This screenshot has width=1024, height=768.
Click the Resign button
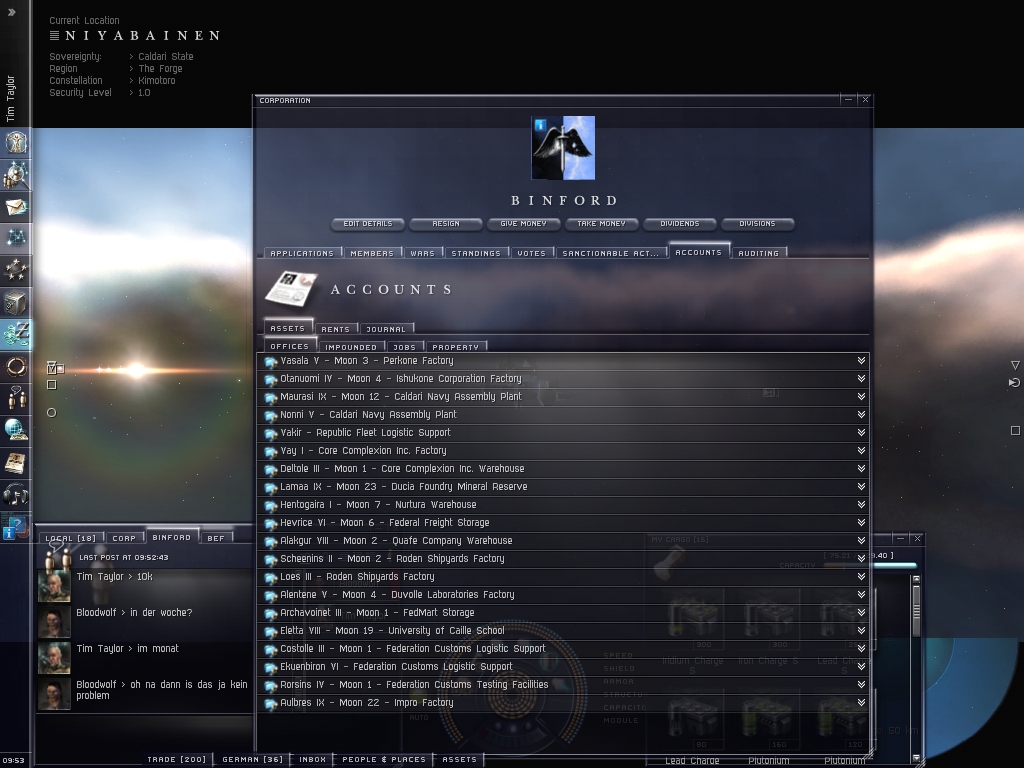pyautogui.click(x=446, y=224)
